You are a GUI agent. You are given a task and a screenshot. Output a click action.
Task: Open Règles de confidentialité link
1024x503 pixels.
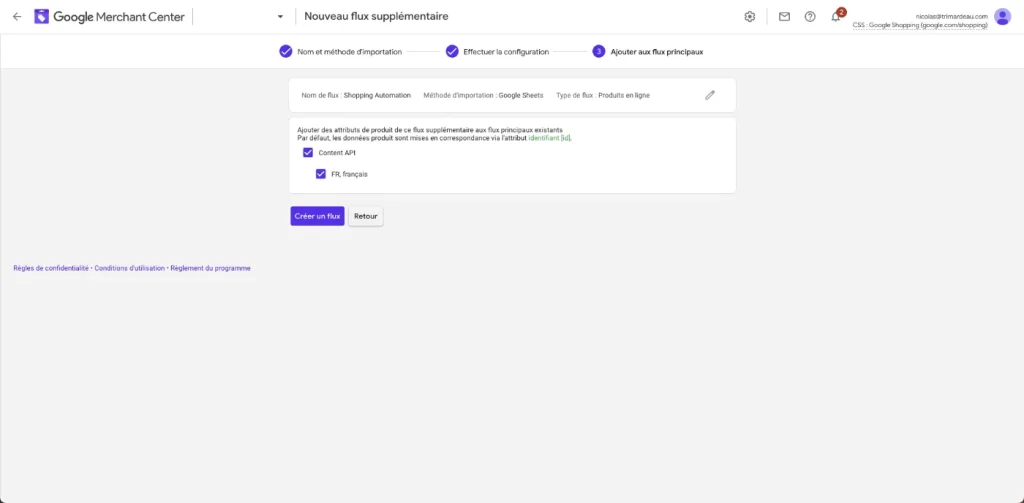pos(51,268)
